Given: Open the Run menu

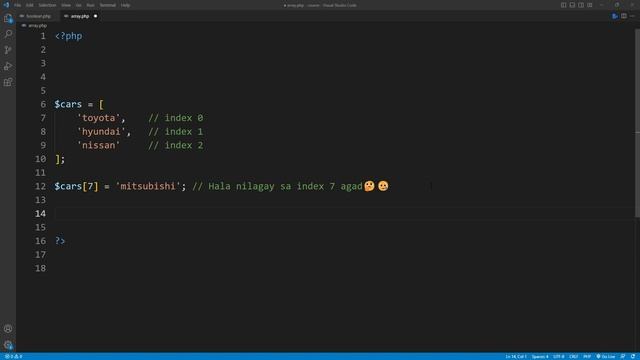Looking at the screenshot, I should point(90,5).
